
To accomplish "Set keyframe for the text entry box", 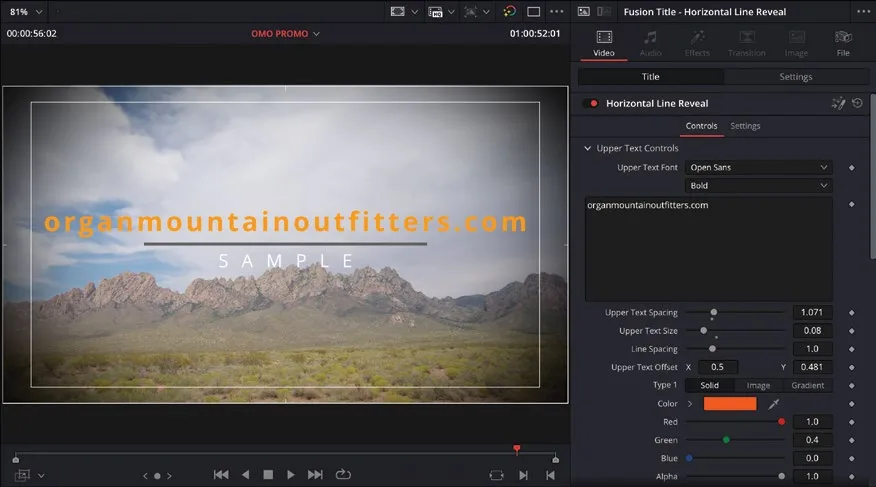I will [851, 204].
